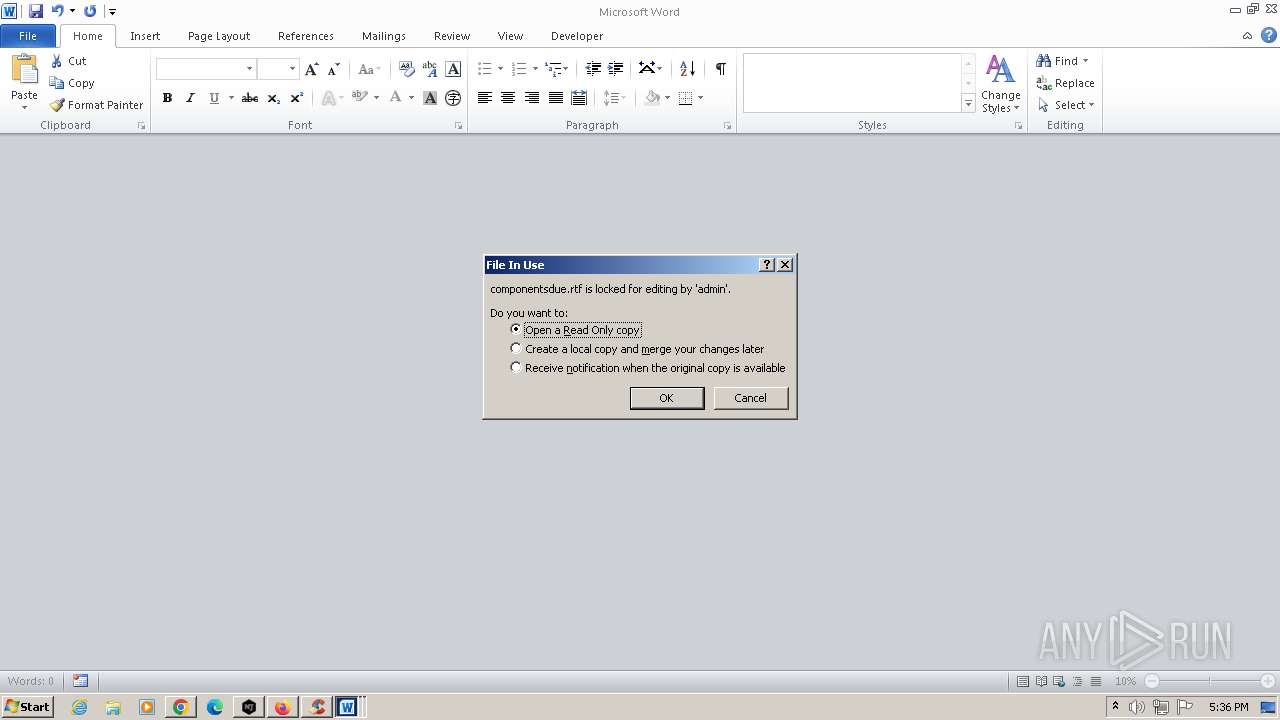Toggle Bold formatting
Screen dimensions: 1280x720
(167, 98)
